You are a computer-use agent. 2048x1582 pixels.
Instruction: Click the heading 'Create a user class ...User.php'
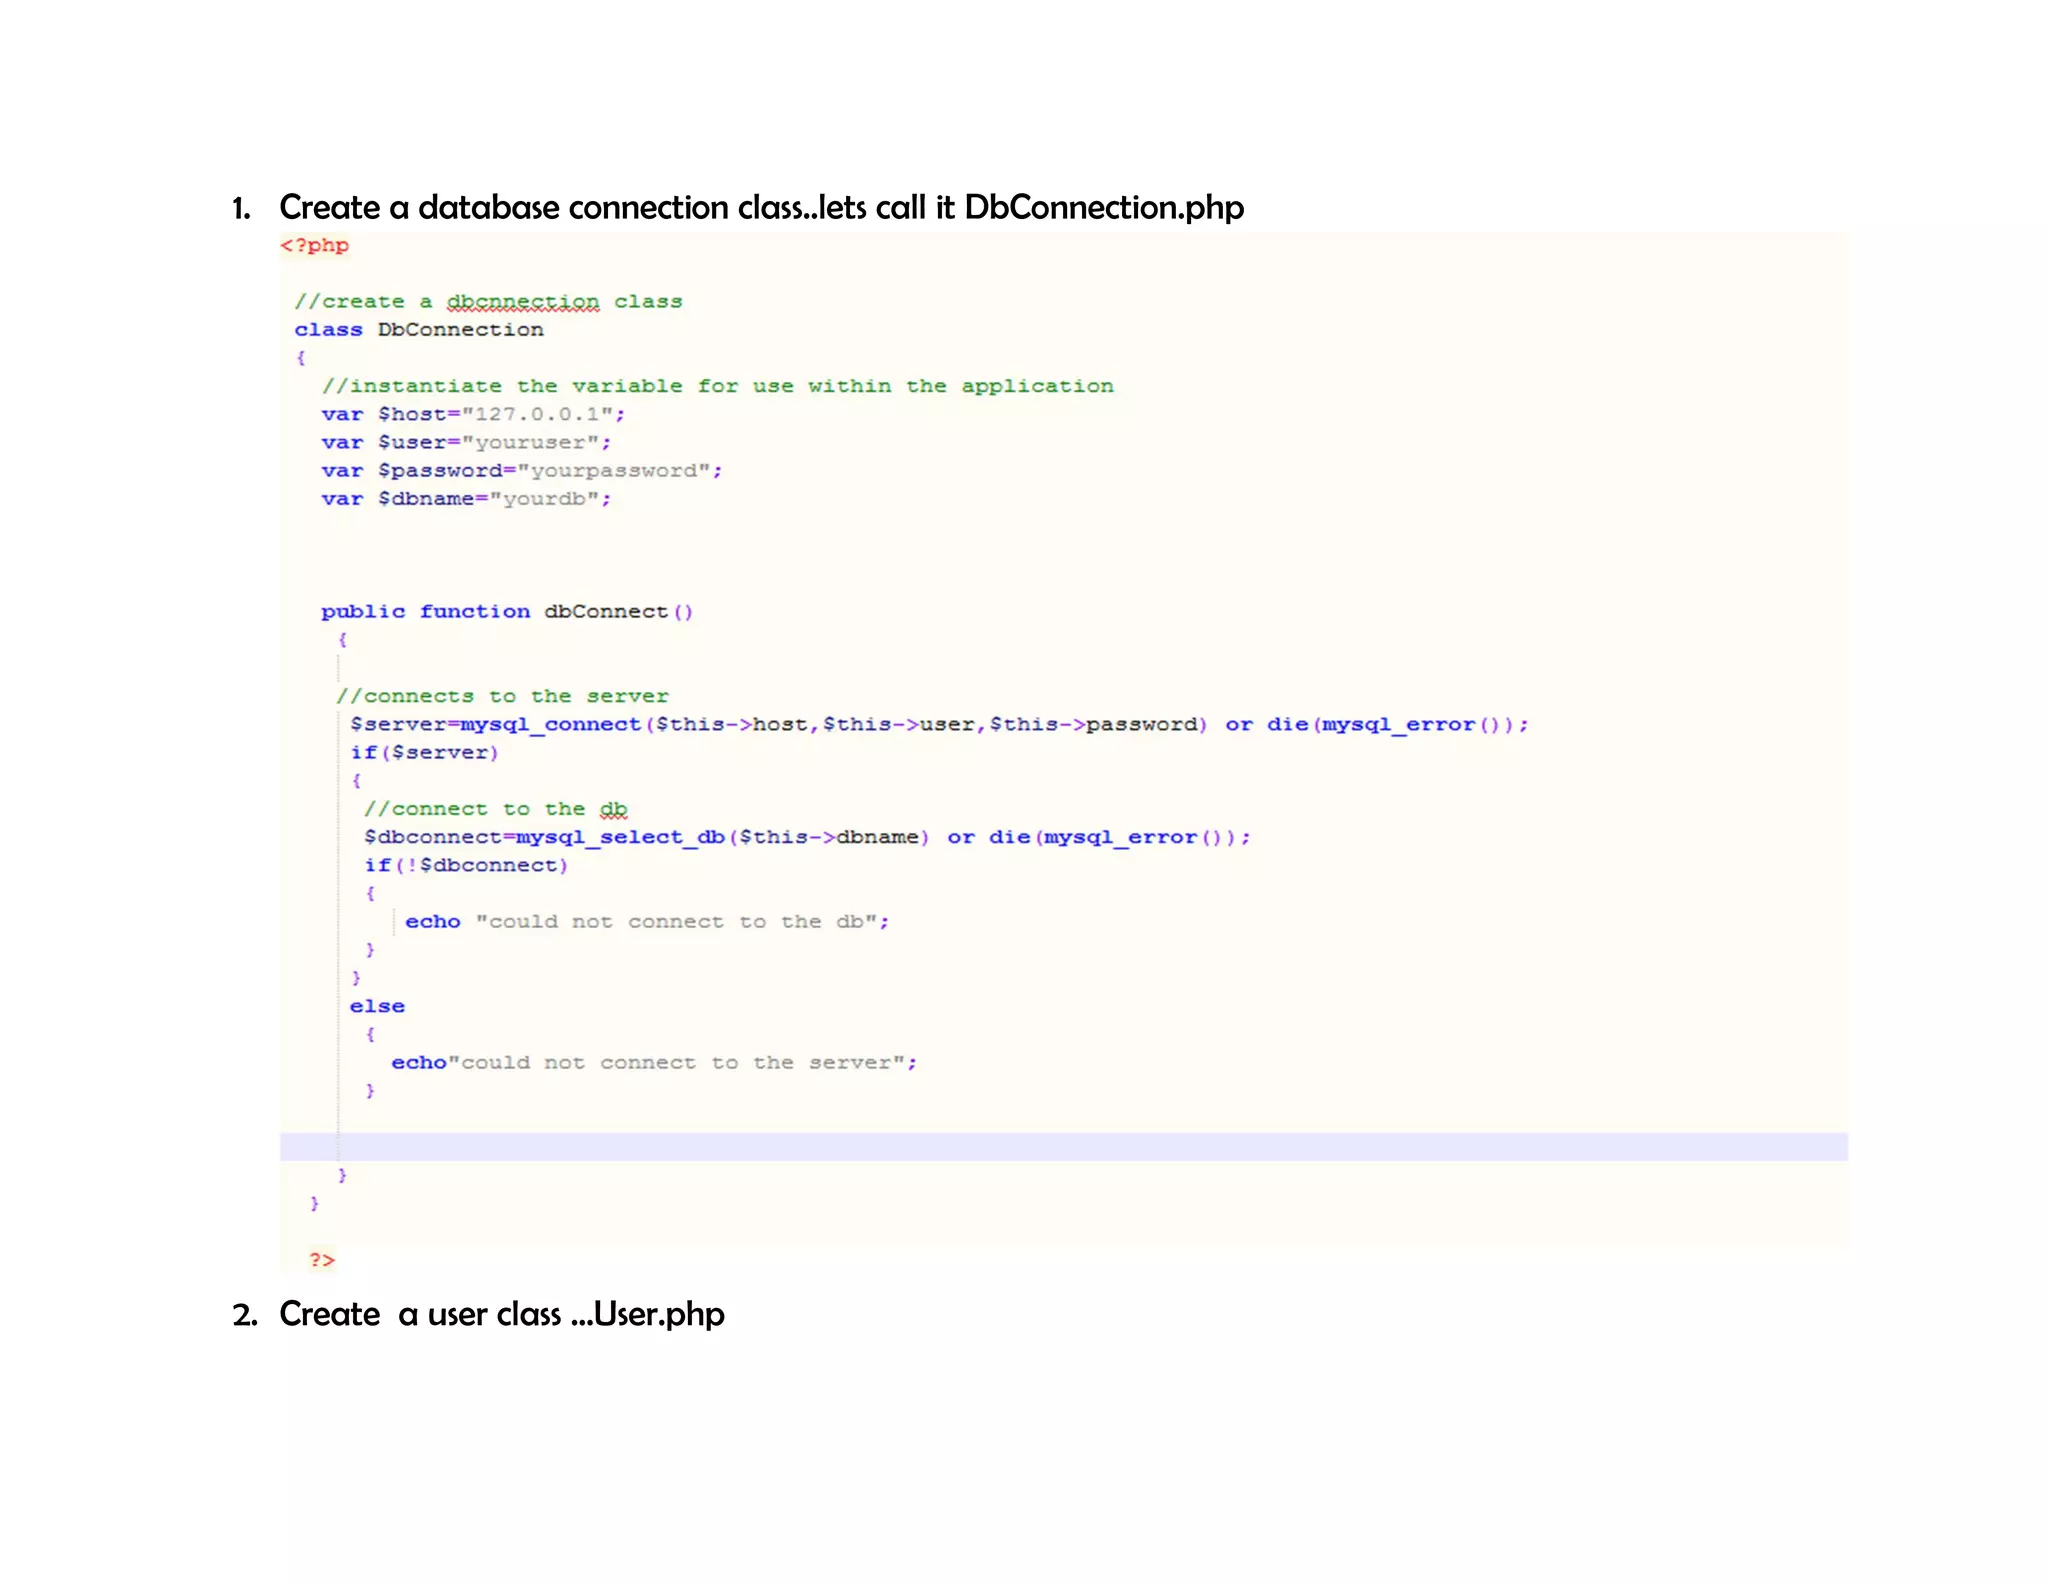502,1313
